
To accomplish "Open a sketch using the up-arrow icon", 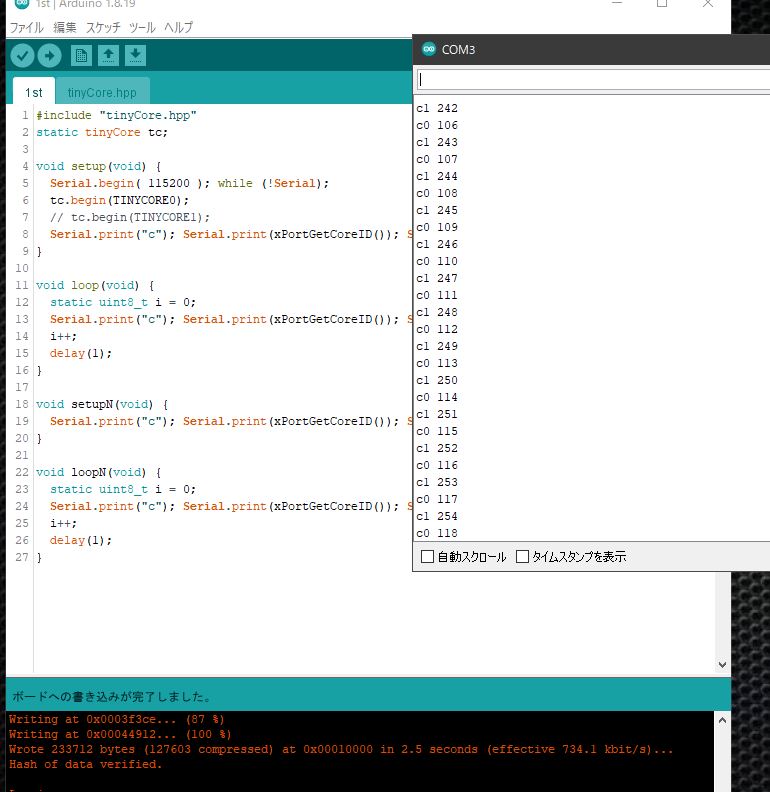I will [108, 56].
